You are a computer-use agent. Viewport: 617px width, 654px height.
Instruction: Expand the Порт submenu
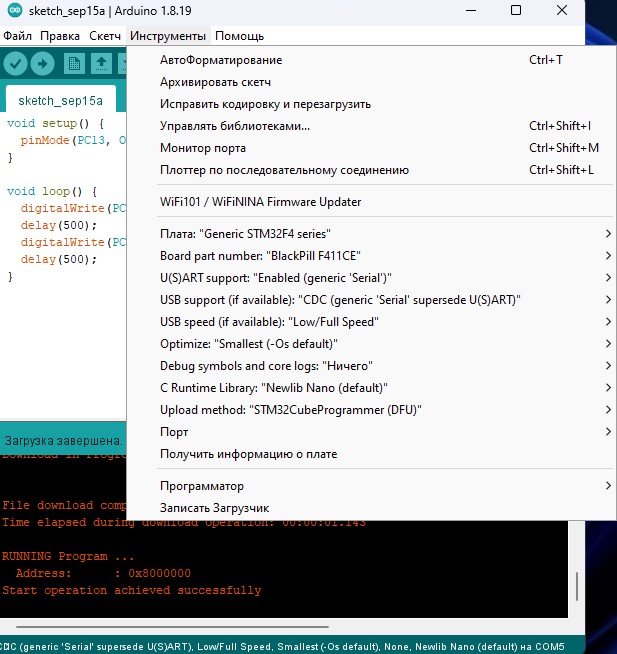(371, 432)
